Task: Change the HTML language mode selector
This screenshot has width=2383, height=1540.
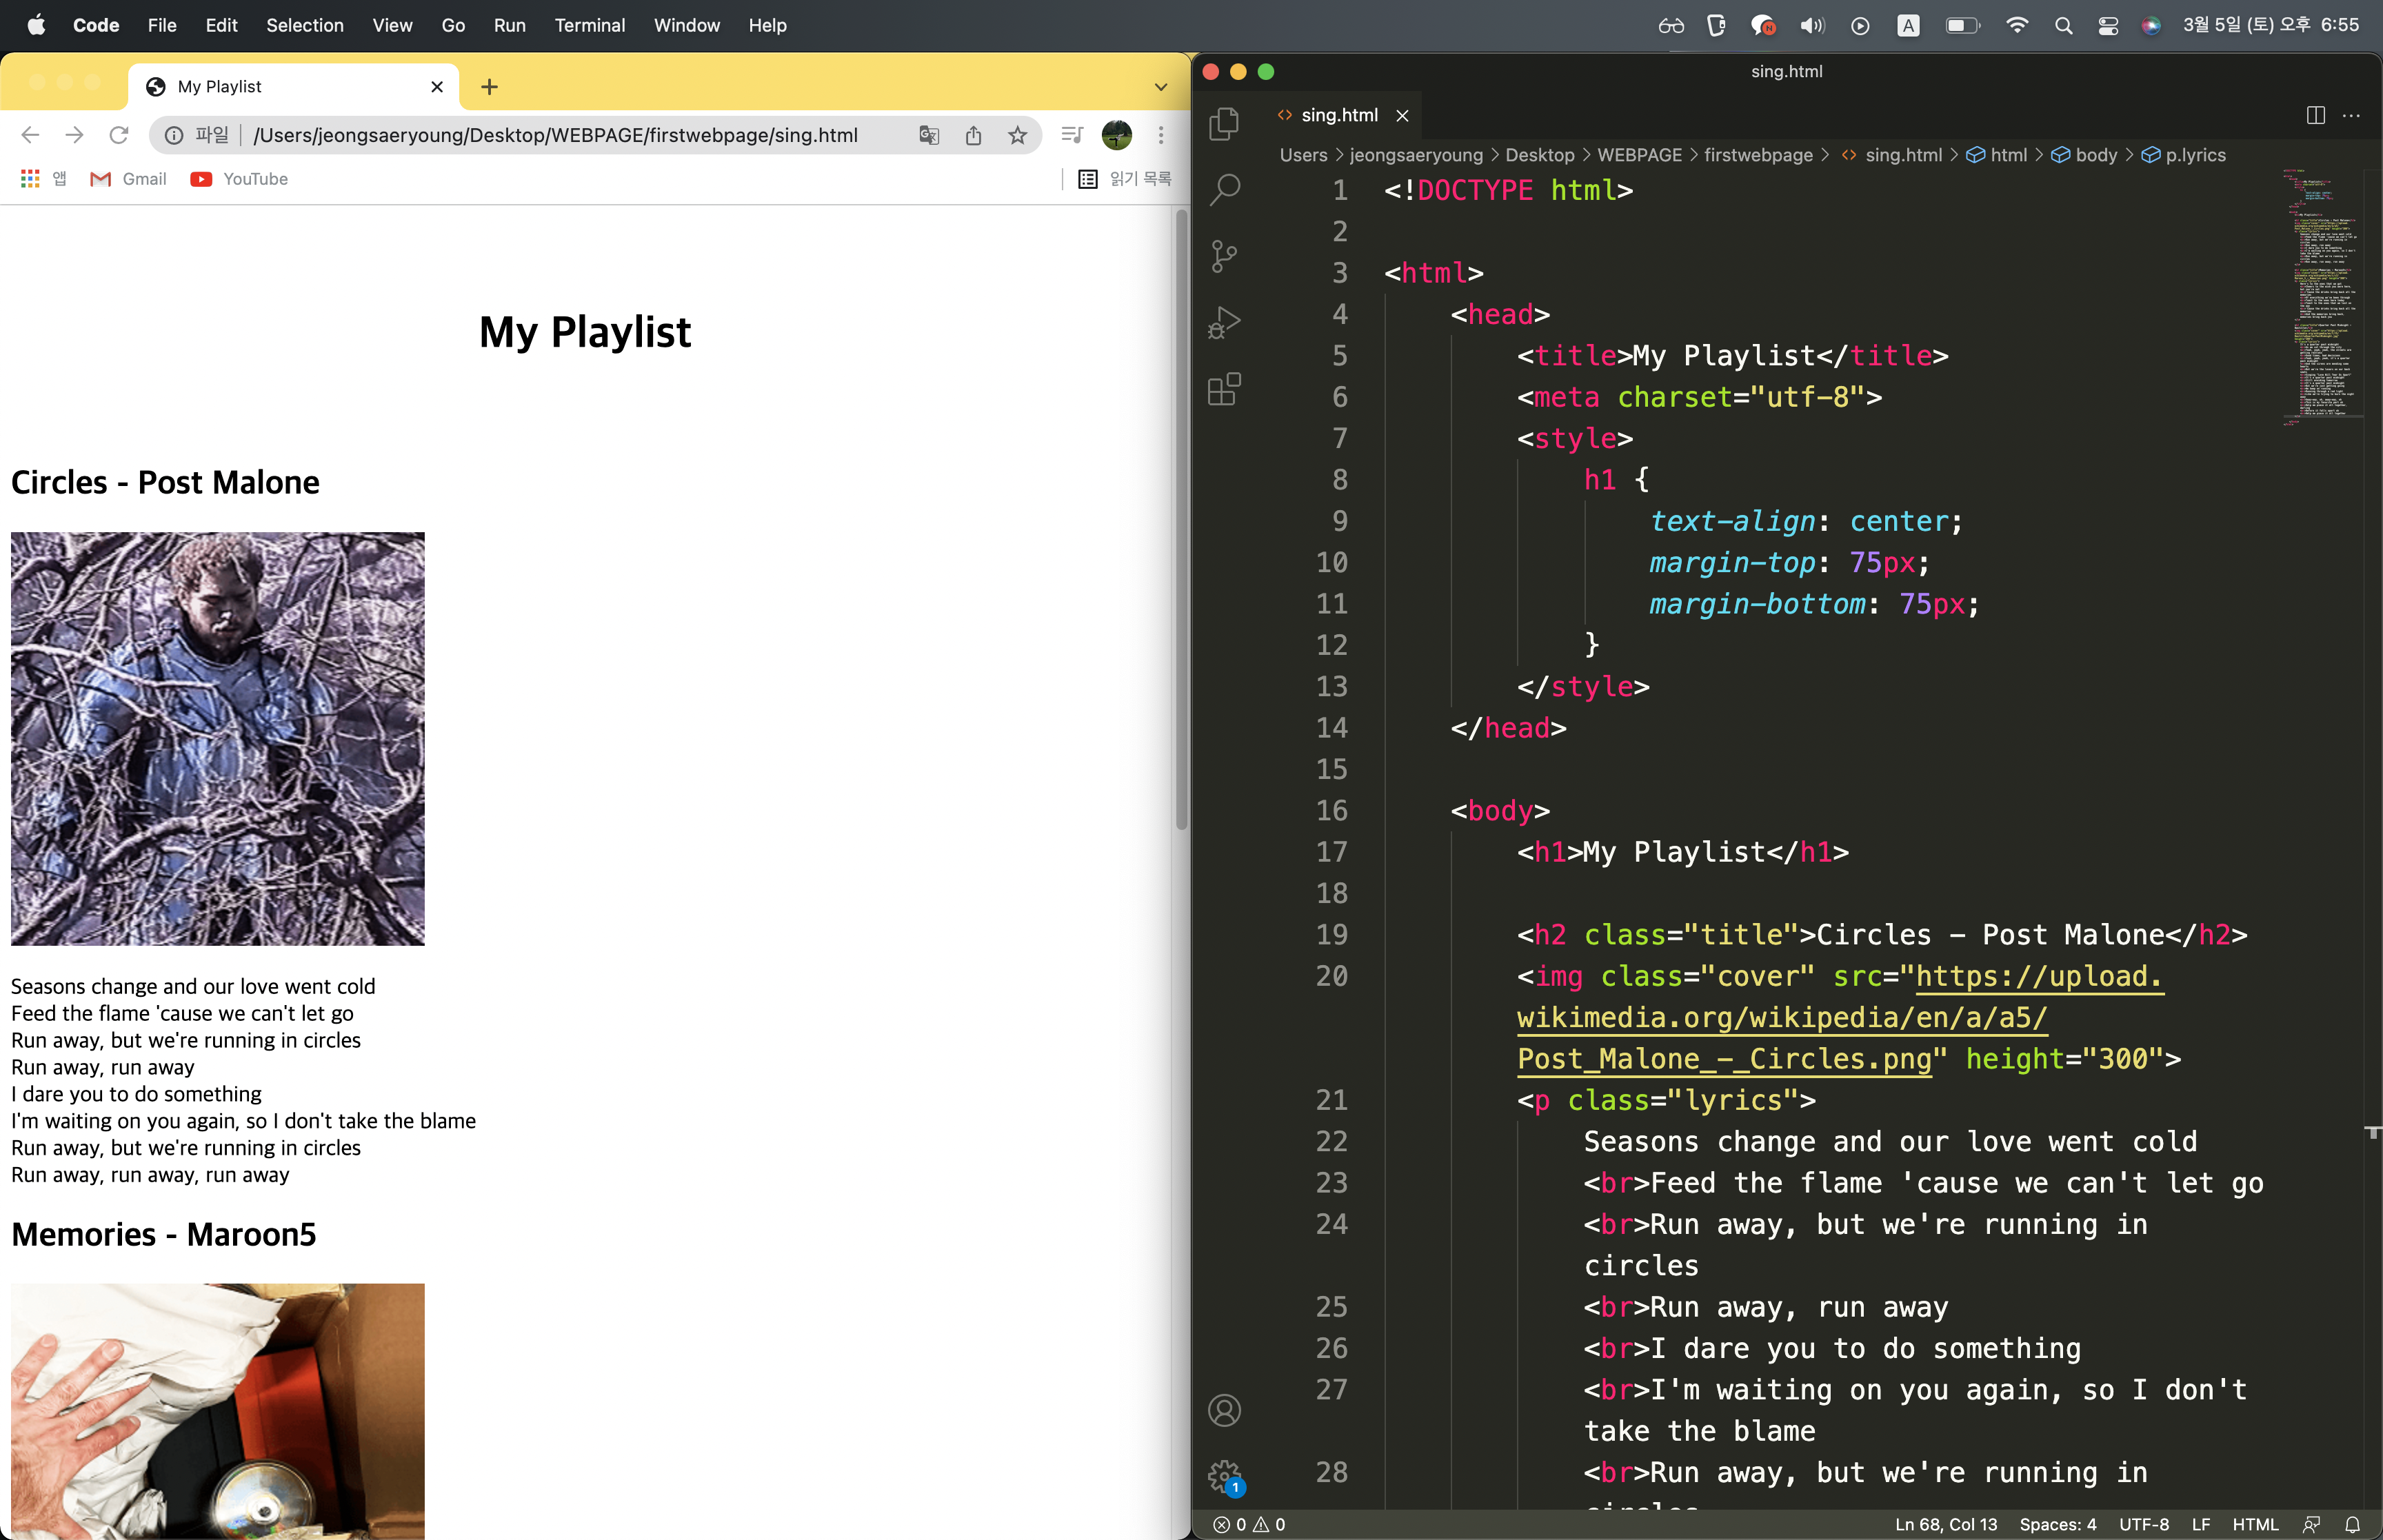Action: point(2254,1524)
